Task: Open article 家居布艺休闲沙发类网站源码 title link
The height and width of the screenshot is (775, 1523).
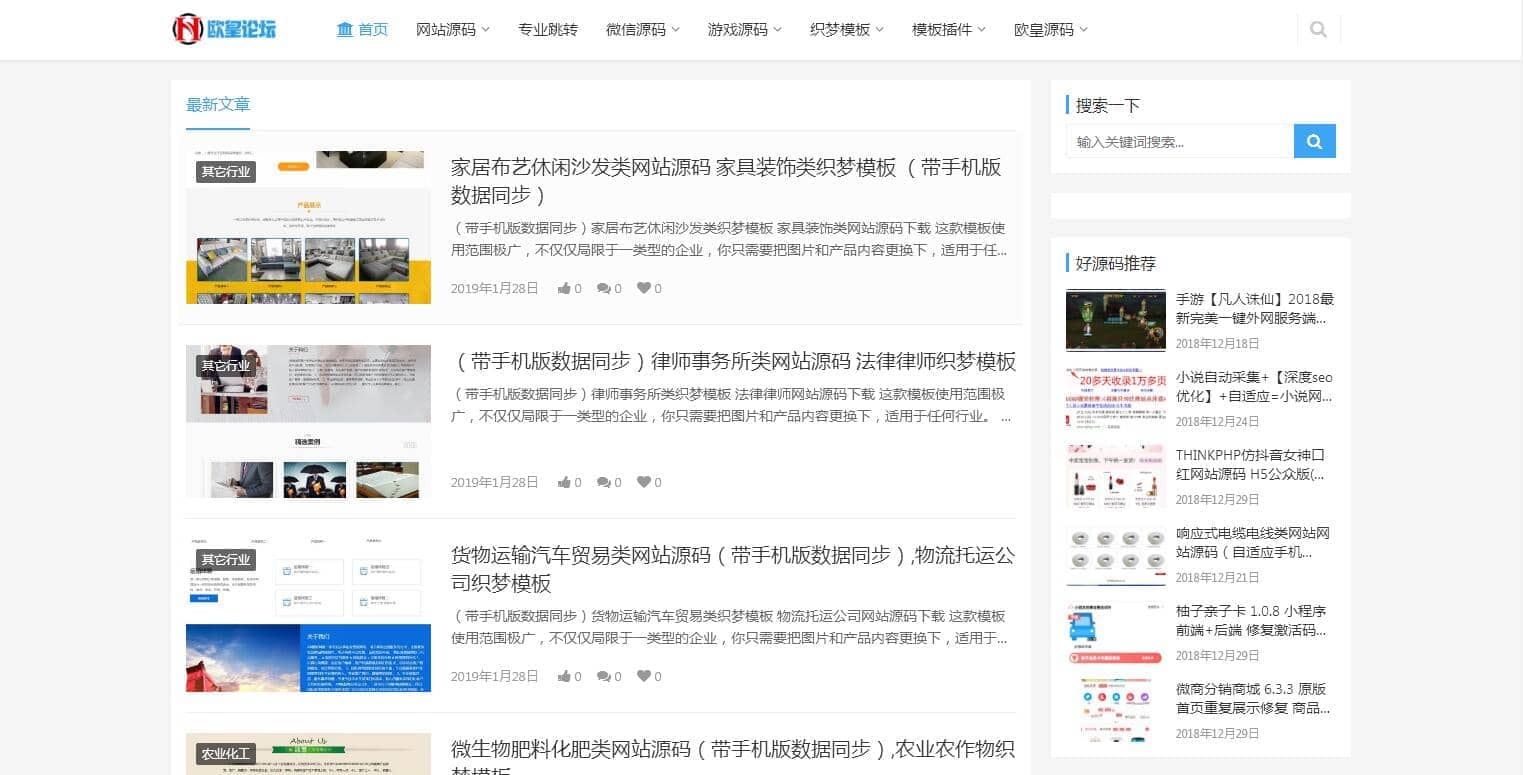Action: pos(726,181)
